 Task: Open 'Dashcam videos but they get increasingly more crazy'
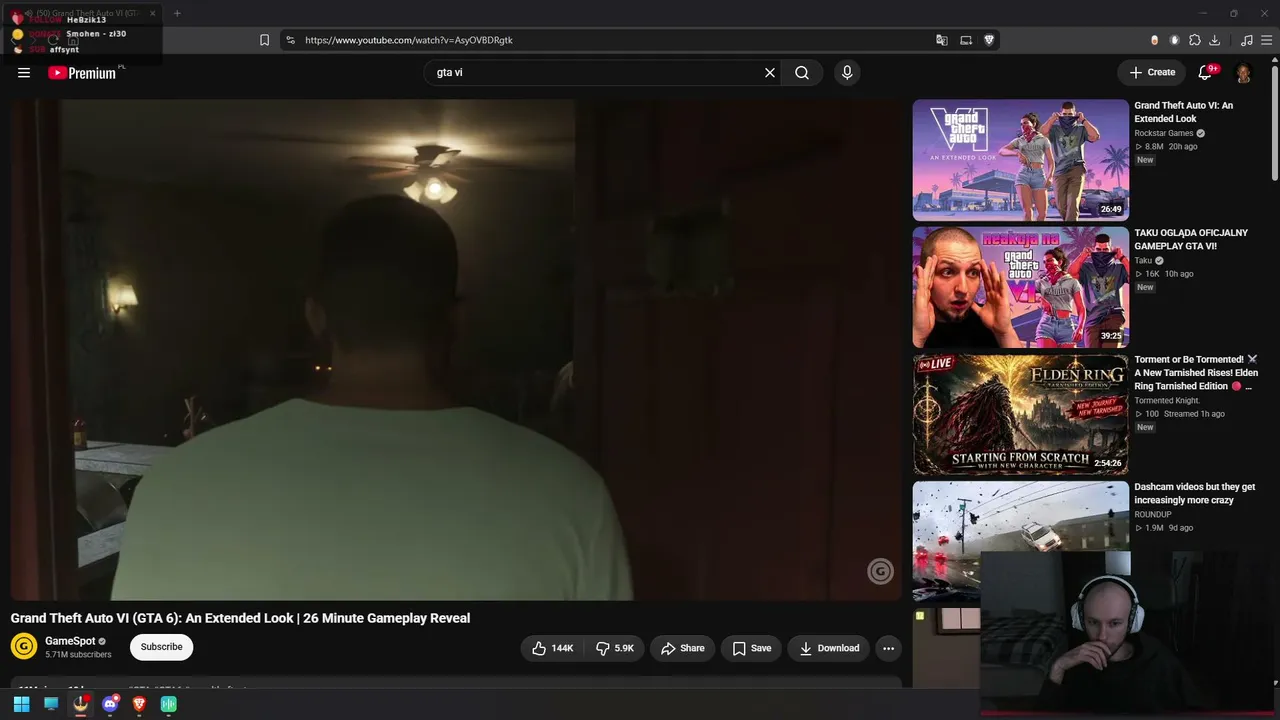coord(1195,493)
